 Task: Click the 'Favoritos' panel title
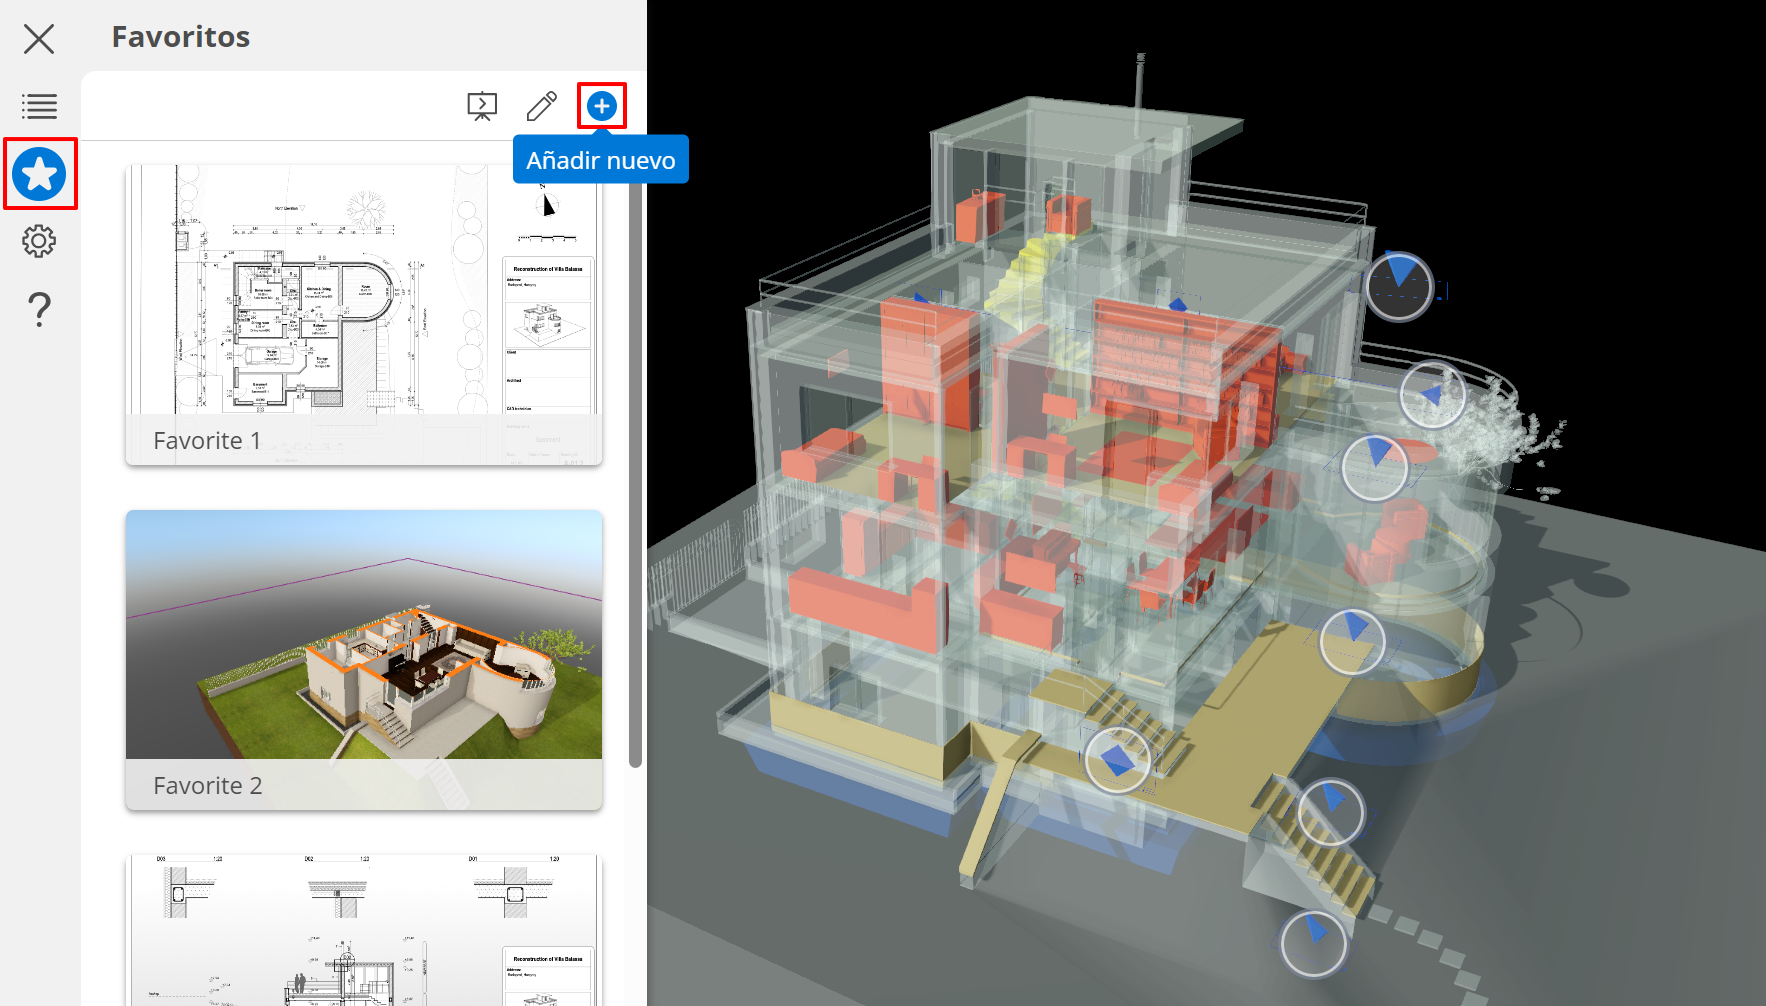(x=181, y=37)
